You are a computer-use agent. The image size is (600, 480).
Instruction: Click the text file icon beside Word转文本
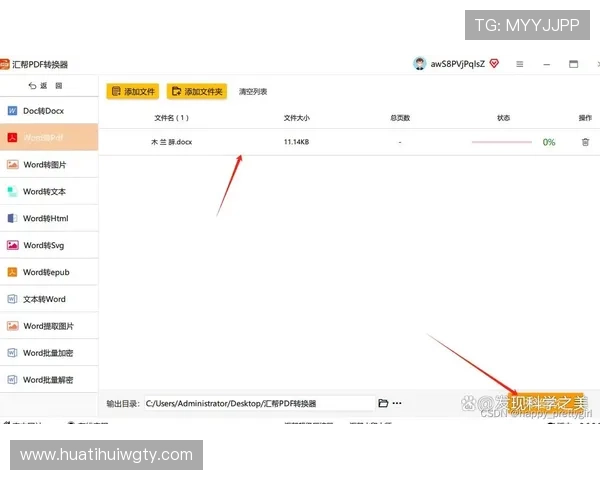point(12,191)
